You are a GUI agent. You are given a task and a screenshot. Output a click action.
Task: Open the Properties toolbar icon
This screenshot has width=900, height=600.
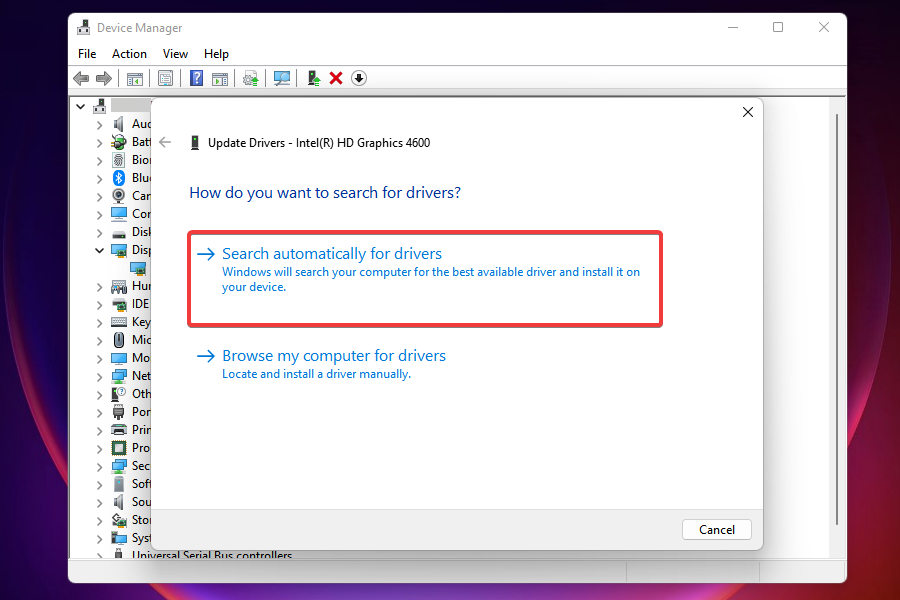(165, 78)
